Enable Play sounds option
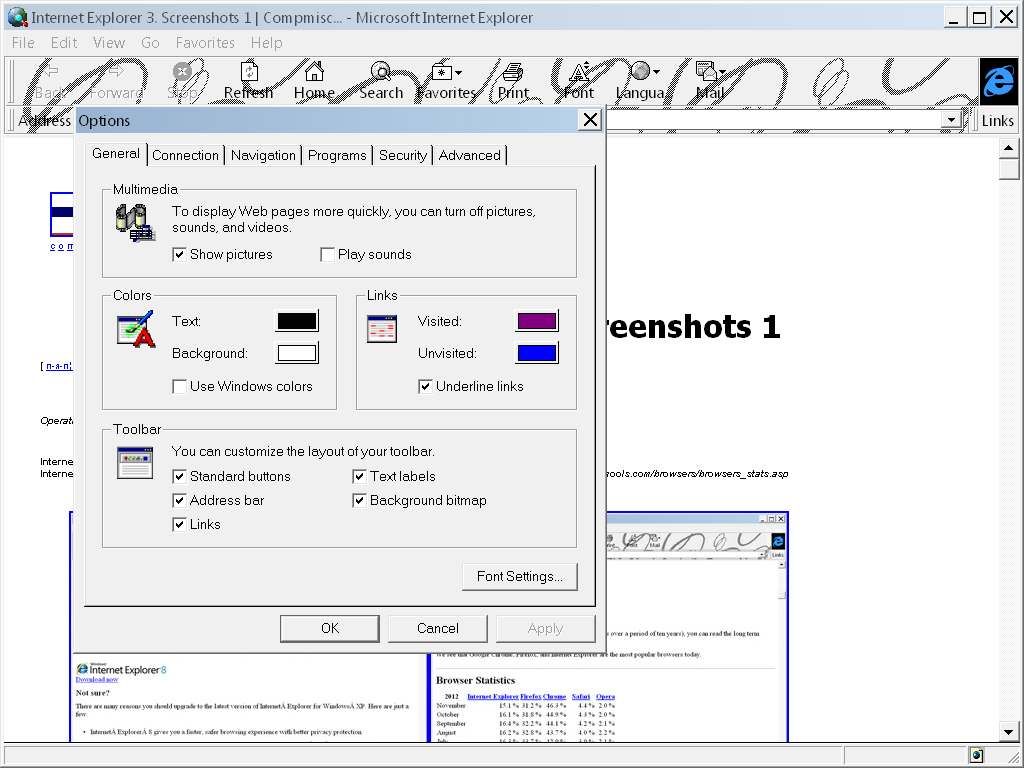Viewport: 1024px width, 768px height. click(x=327, y=254)
